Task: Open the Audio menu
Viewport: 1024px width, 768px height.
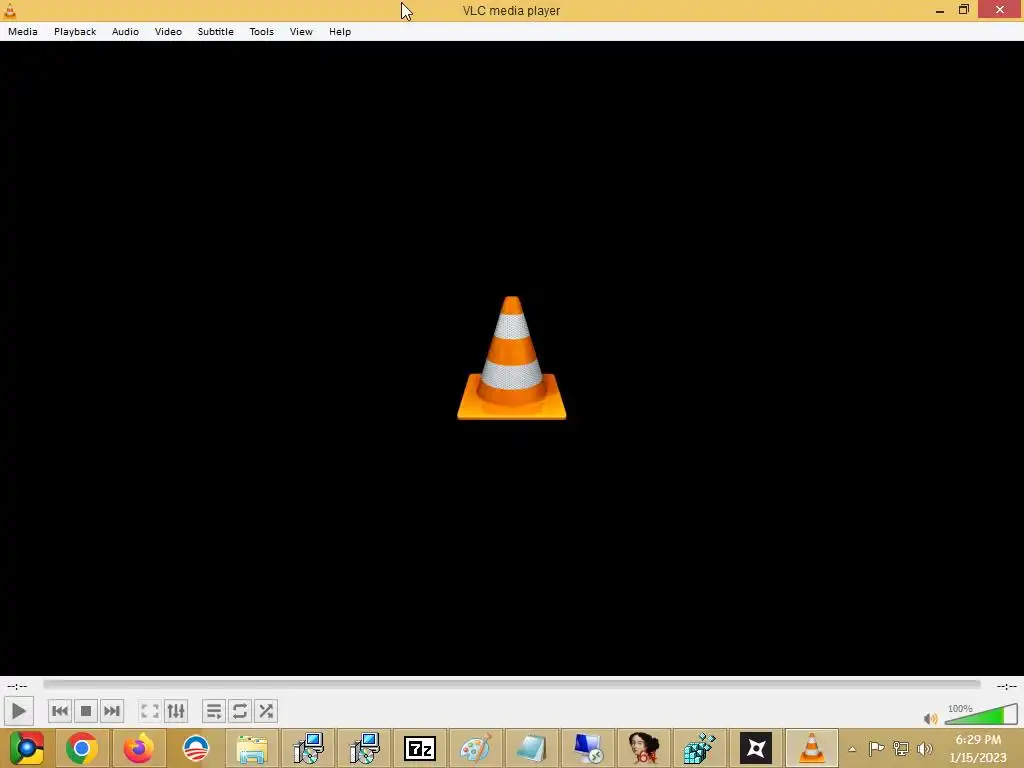Action: (x=125, y=31)
